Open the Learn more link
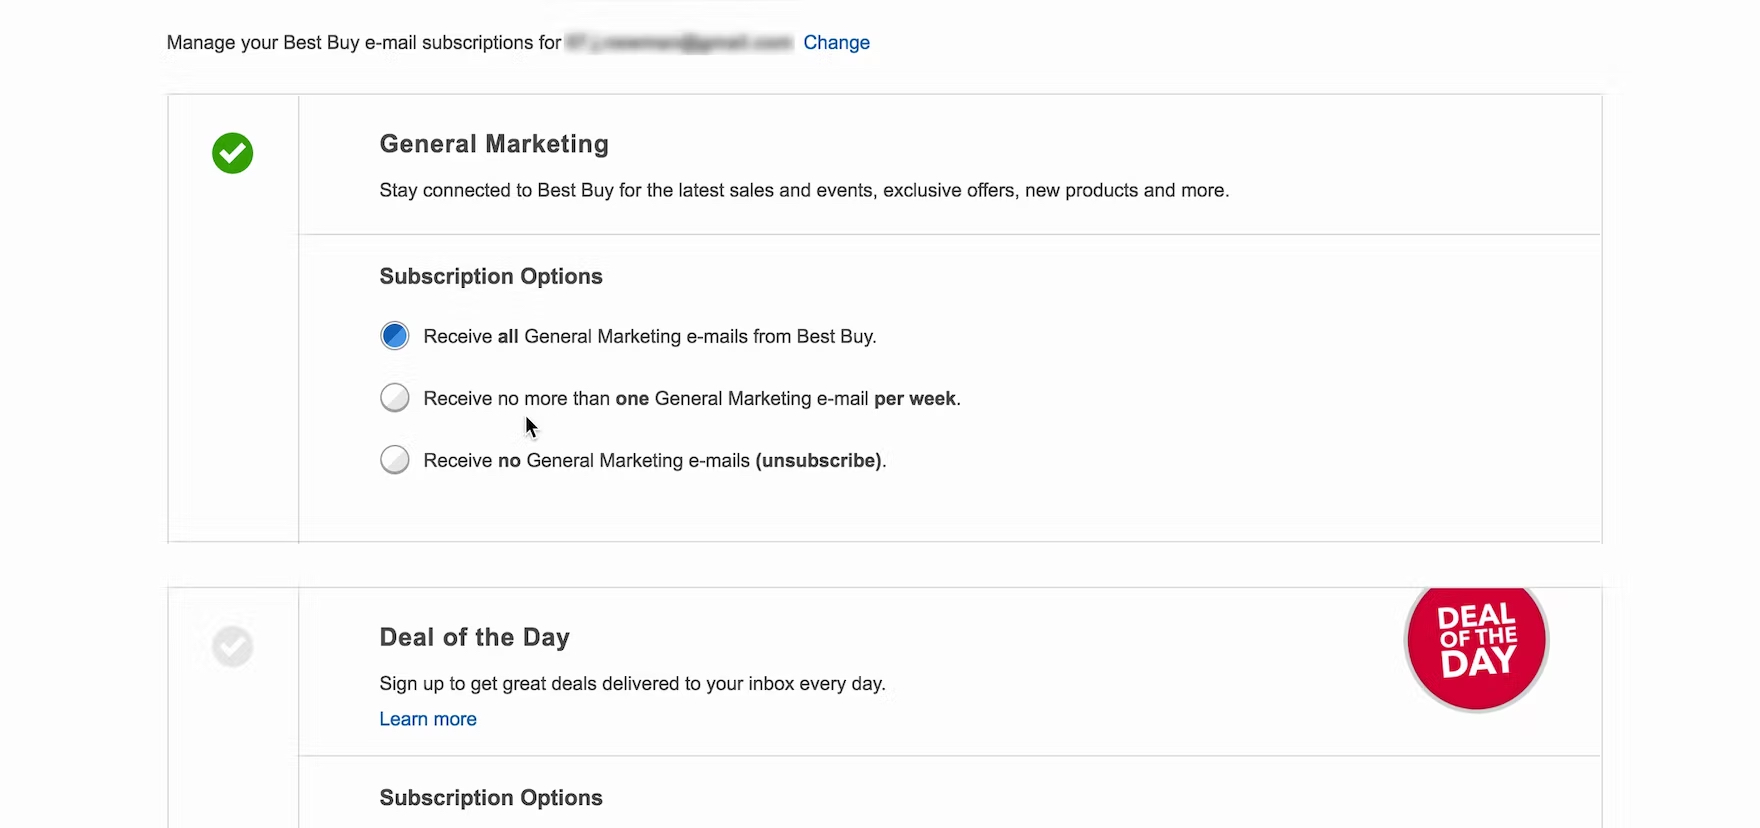1760x828 pixels. [428, 719]
